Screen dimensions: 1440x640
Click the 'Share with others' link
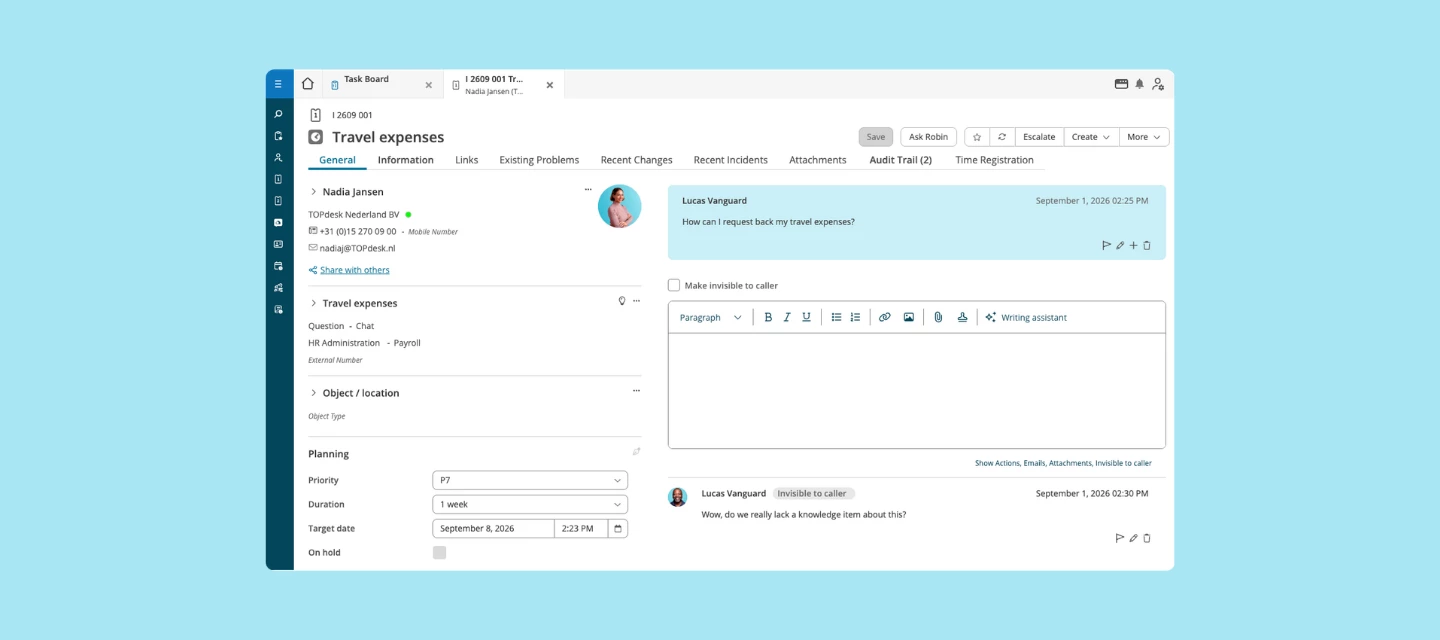coord(355,270)
